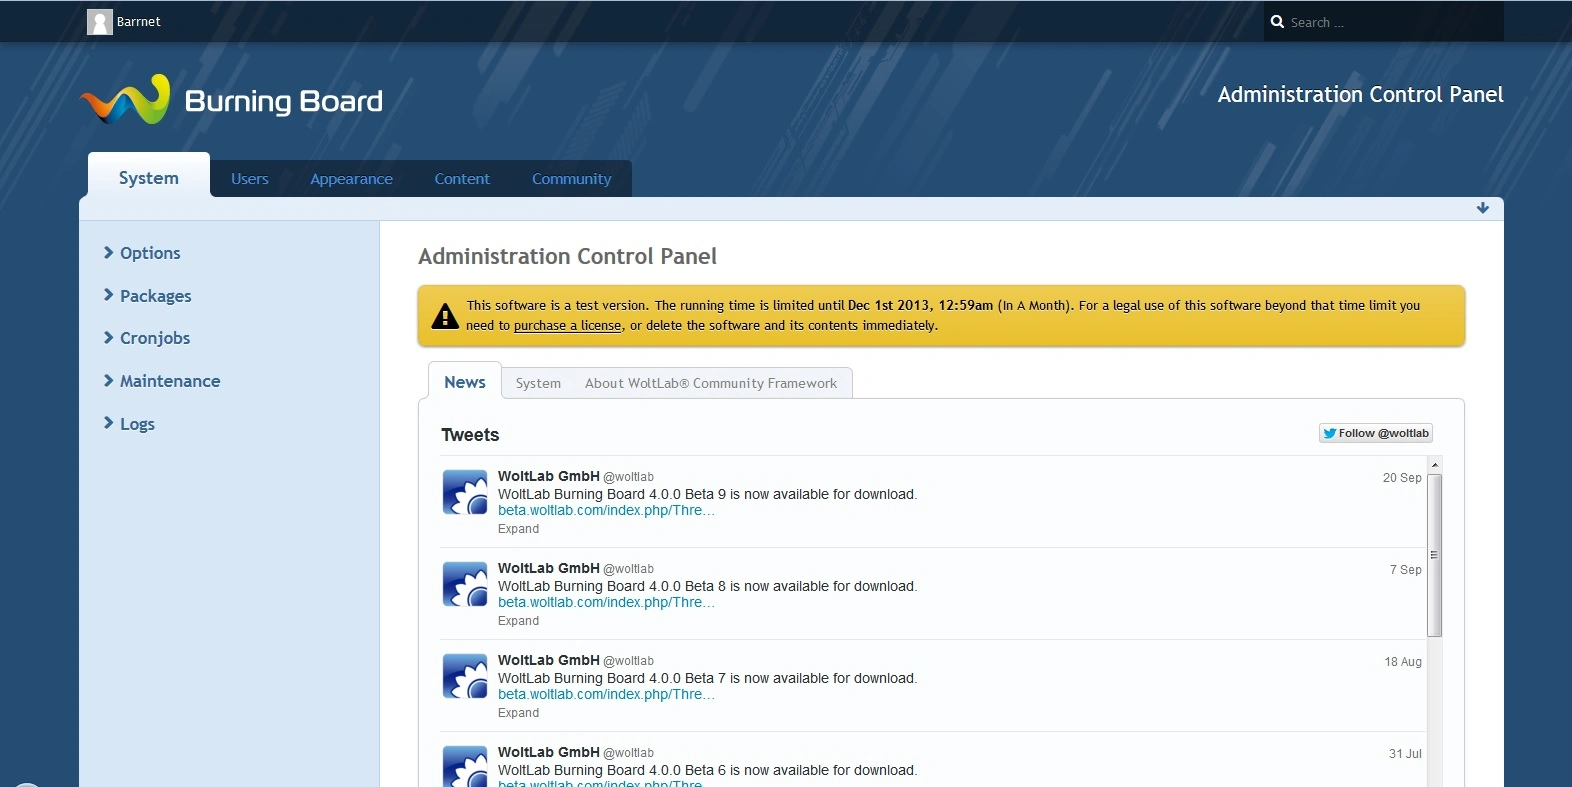Open the Beta 9 download link
Screen dimensions: 1572x787
pyautogui.click(x=606, y=510)
